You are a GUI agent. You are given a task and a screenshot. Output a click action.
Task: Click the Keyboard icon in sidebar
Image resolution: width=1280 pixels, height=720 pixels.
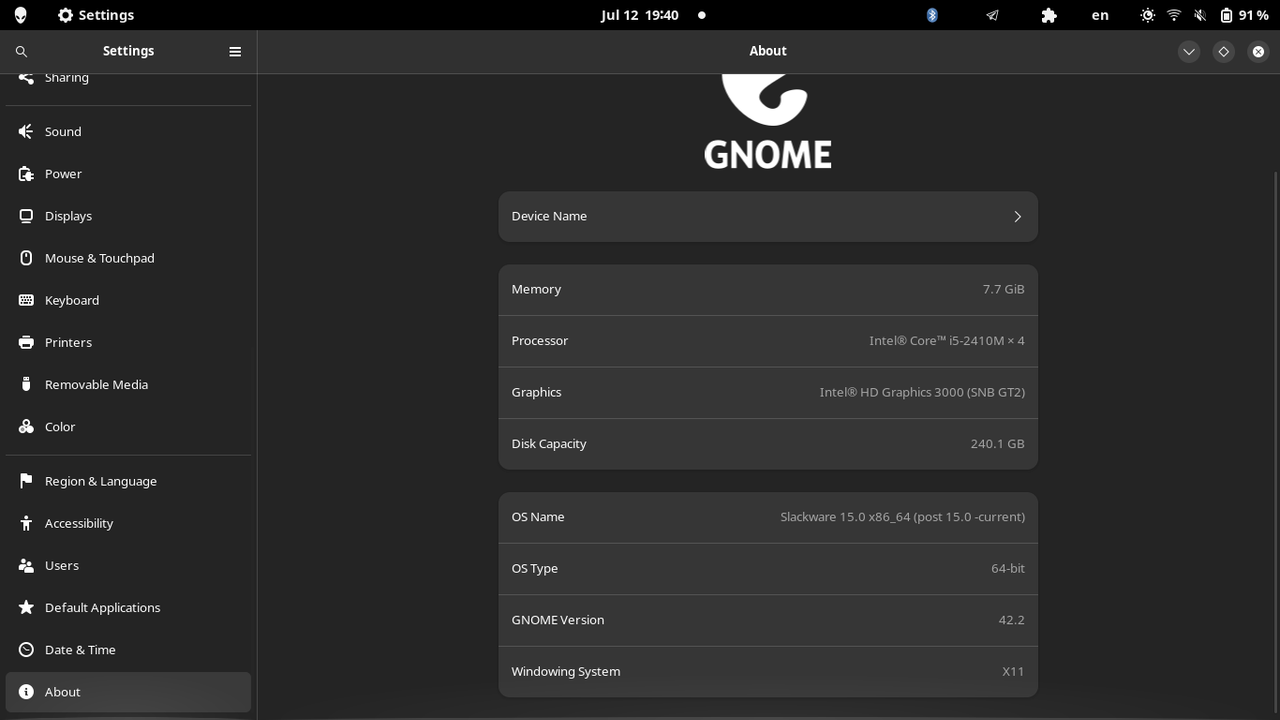click(26, 300)
